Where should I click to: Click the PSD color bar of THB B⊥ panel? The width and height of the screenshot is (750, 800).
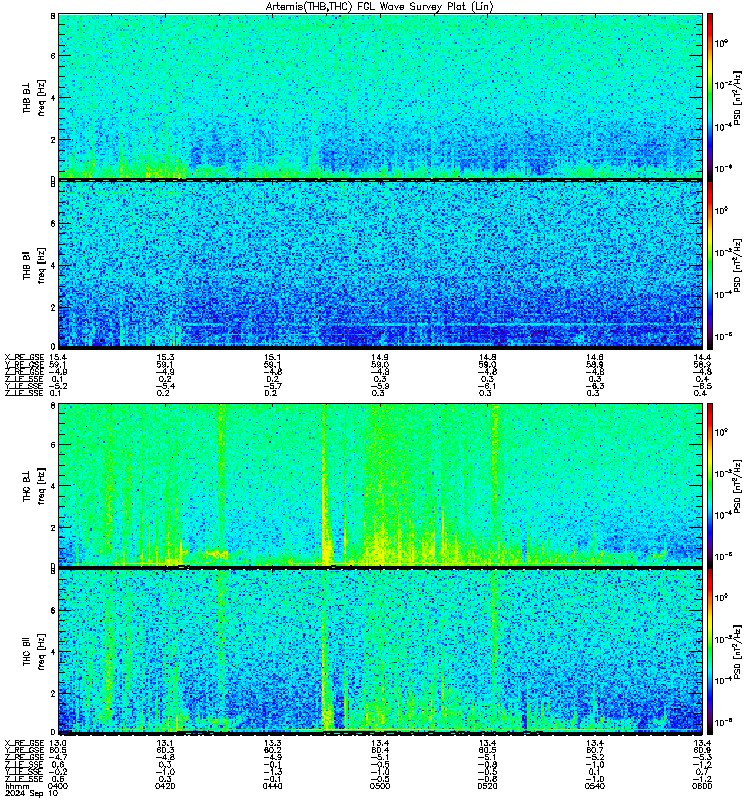click(710, 96)
